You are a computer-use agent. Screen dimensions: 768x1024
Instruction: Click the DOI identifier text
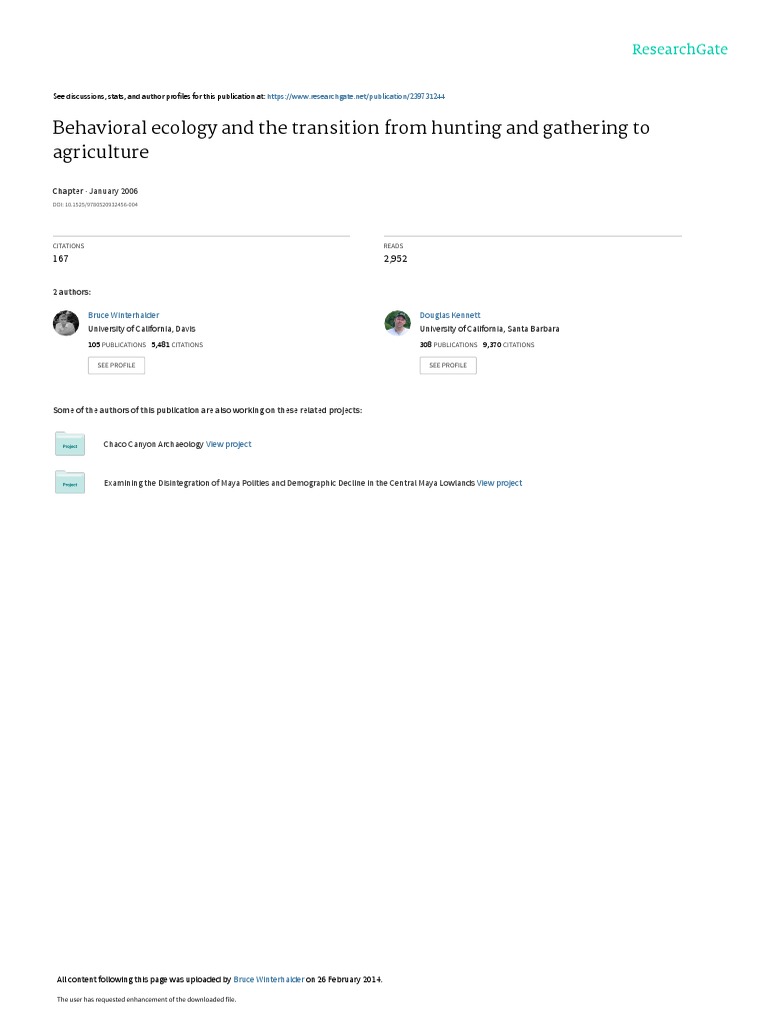coord(95,204)
